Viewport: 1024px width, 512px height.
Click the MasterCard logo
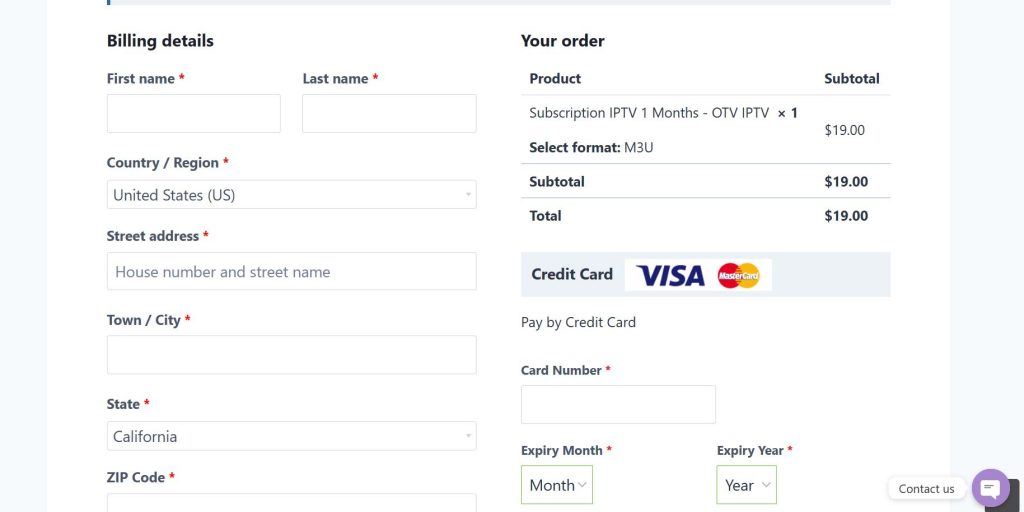[738, 275]
